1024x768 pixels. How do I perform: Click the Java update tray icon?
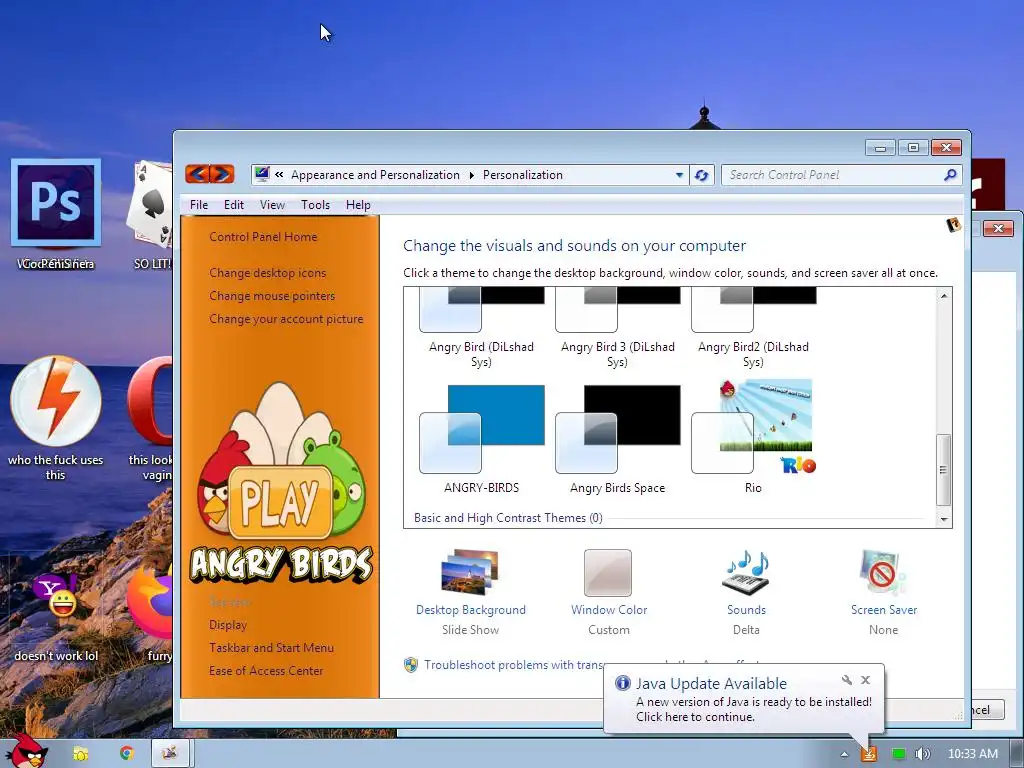click(x=869, y=754)
